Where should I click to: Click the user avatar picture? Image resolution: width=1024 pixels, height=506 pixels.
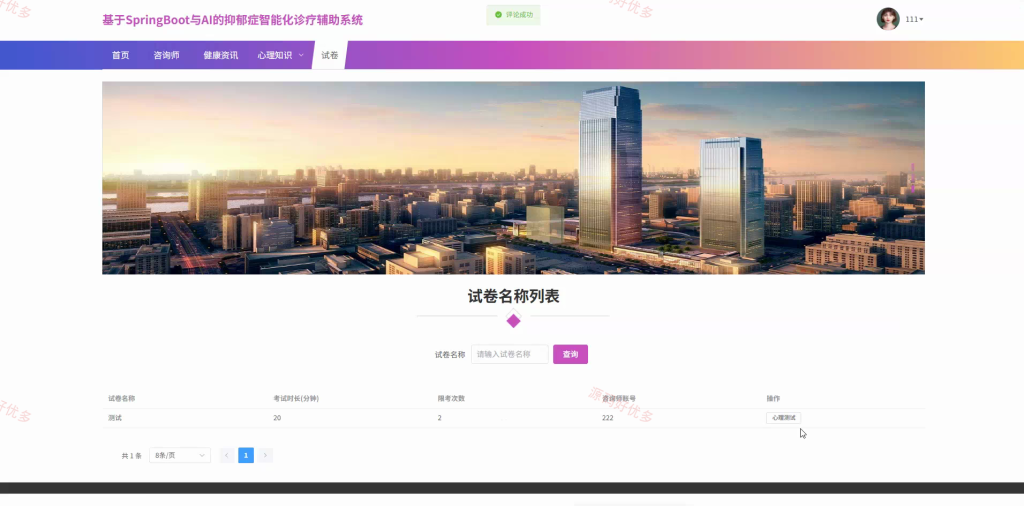pyautogui.click(x=888, y=19)
